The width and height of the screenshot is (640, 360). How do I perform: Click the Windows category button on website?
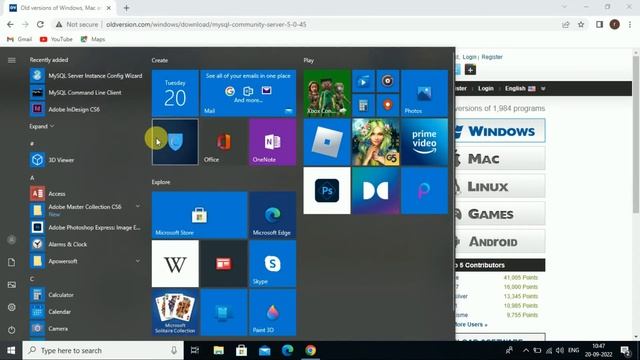[500, 131]
